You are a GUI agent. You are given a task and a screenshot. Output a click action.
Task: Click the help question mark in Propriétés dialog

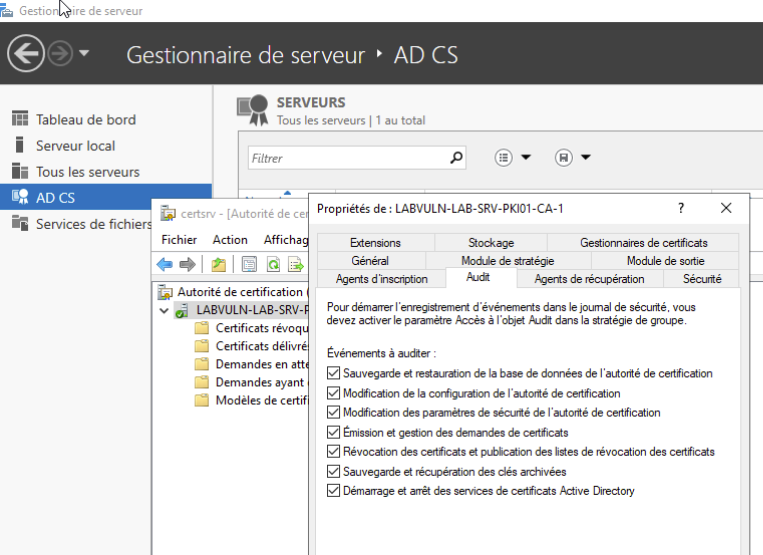coord(681,208)
